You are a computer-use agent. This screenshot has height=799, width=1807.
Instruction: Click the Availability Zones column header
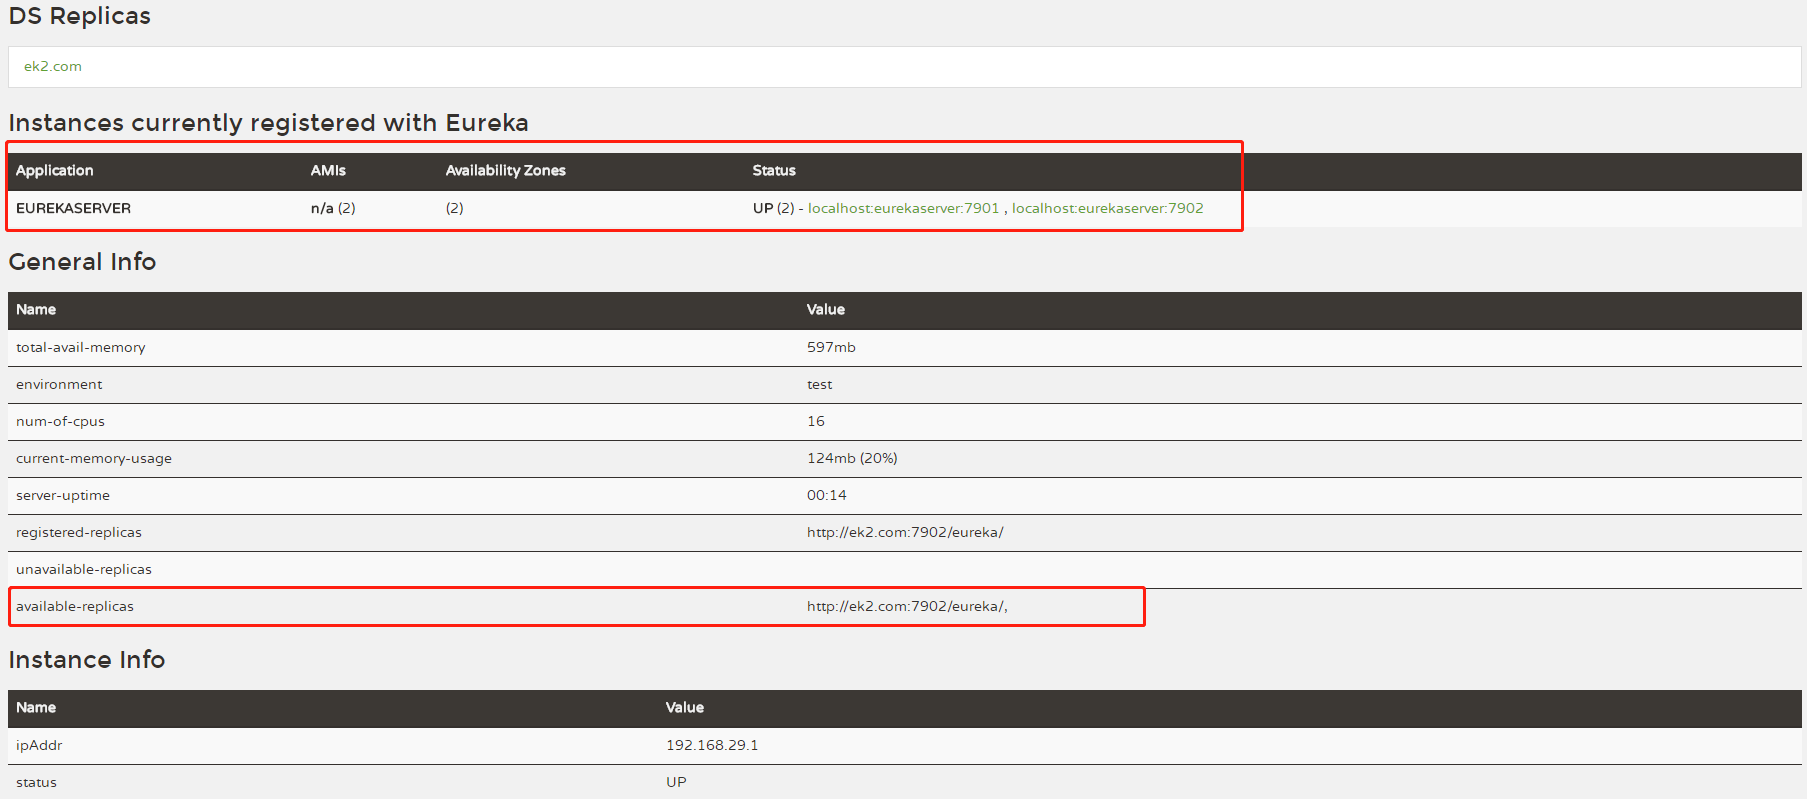(505, 170)
